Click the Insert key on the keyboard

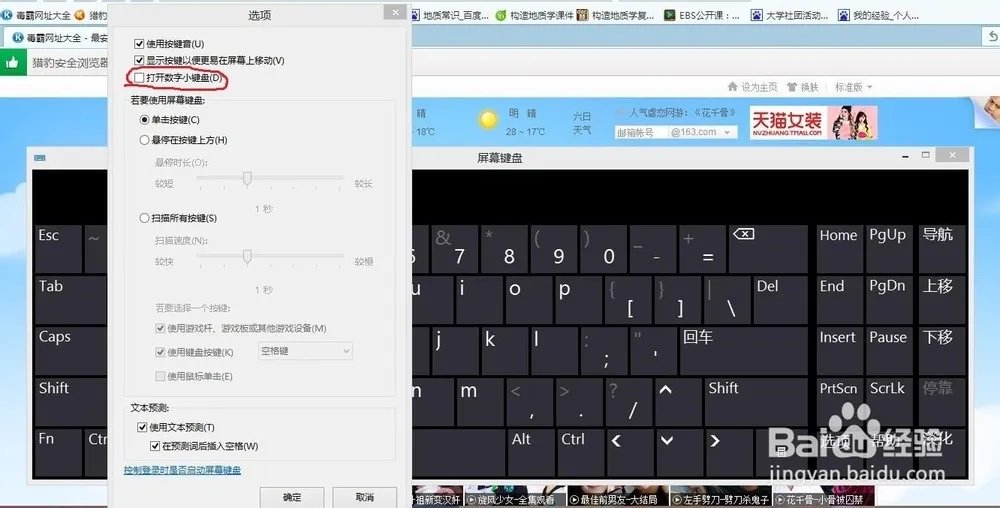click(x=839, y=351)
